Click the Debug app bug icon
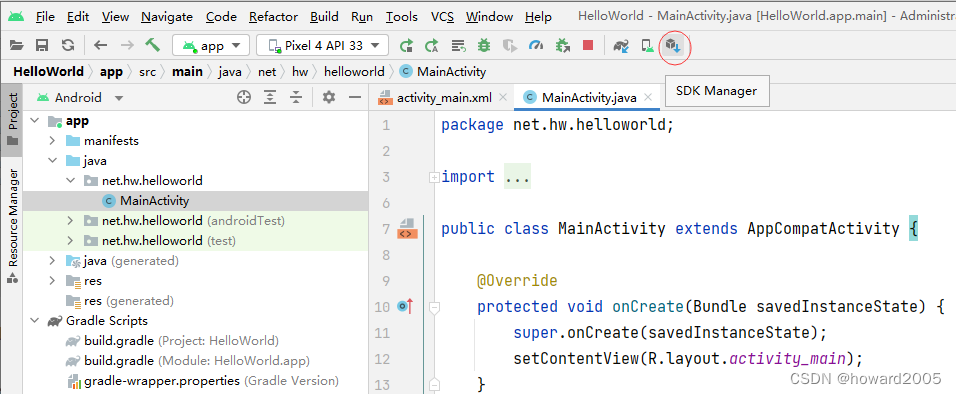 484,45
